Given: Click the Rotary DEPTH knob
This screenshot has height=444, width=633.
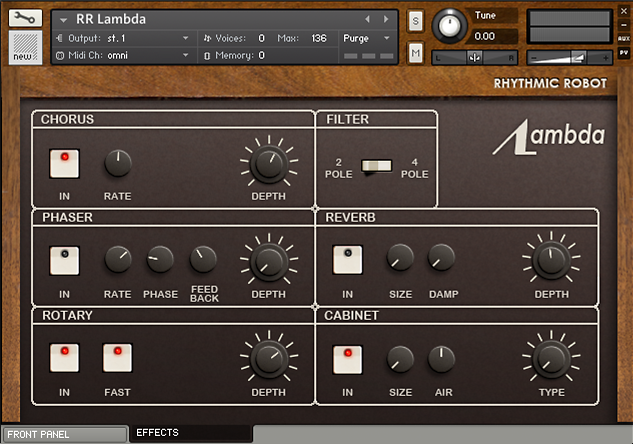Looking at the screenshot, I should 269,359.
